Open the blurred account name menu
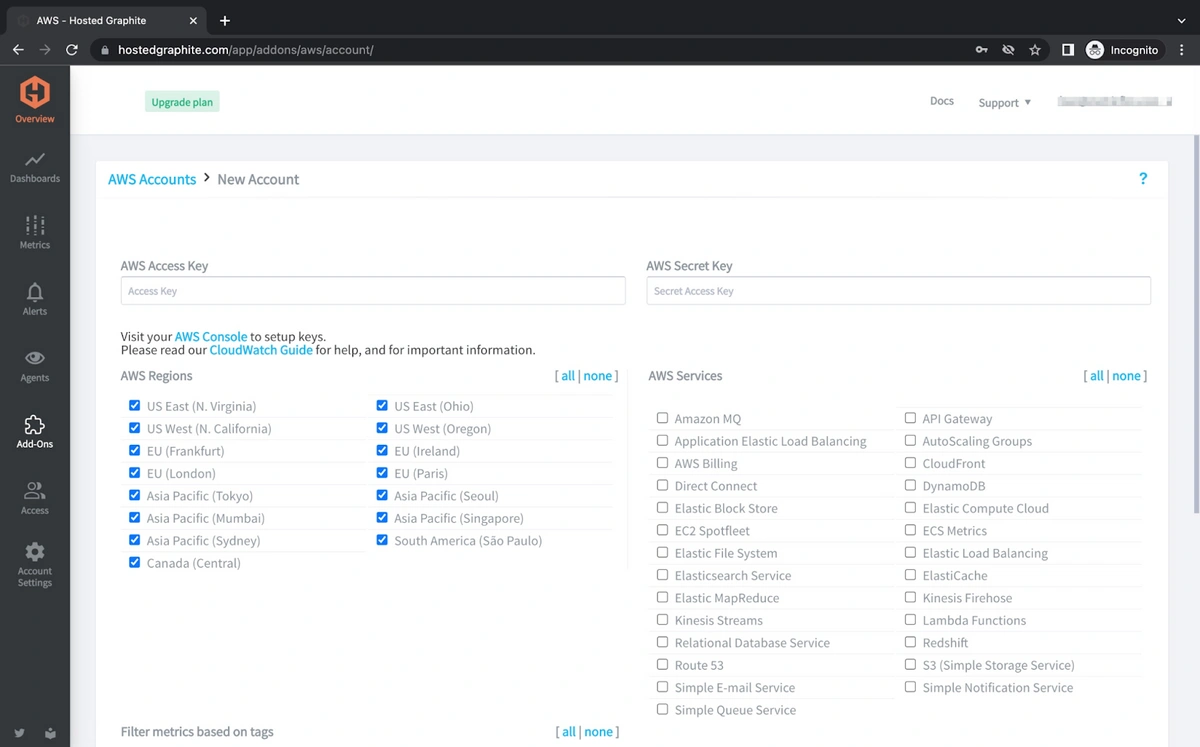The width and height of the screenshot is (1200, 747). pos(1114,102)
